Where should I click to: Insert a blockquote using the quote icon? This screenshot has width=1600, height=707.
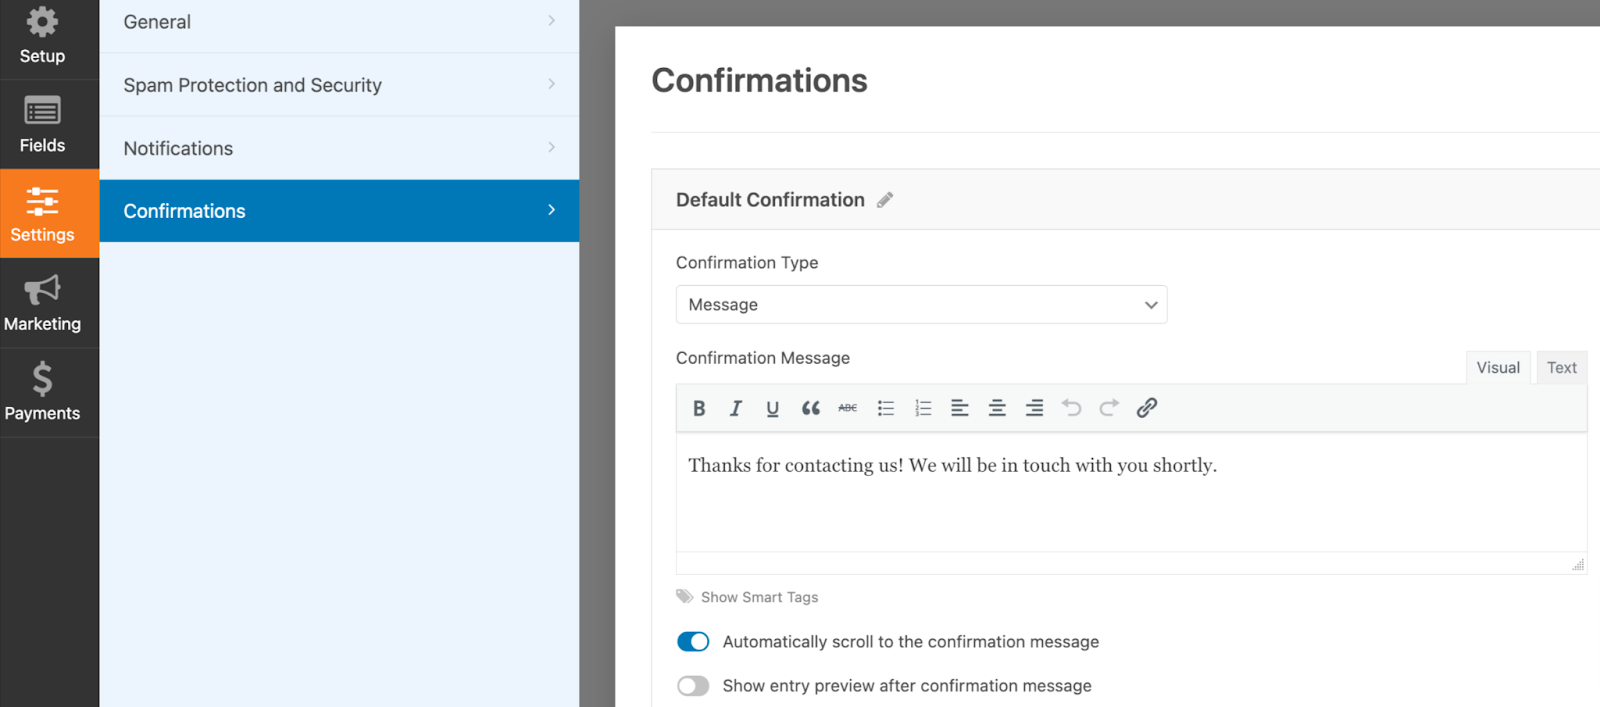click(x=810, y=408)
